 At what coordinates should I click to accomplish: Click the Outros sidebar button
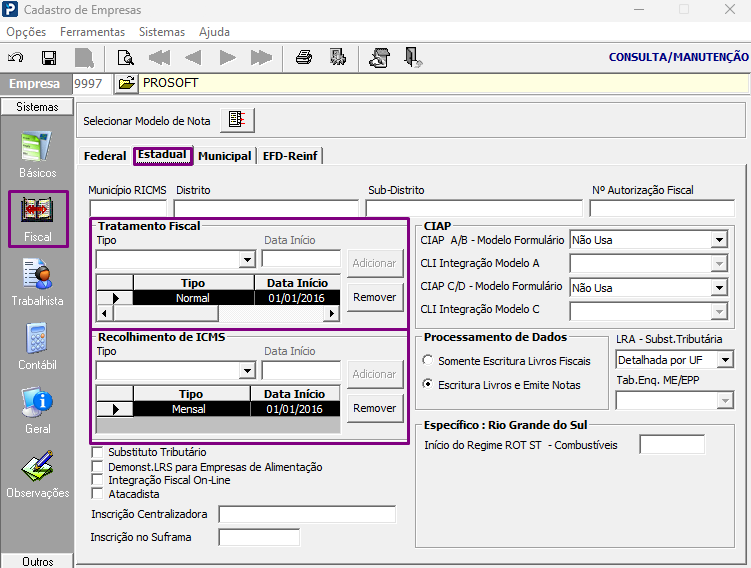(x=37, y=561)
